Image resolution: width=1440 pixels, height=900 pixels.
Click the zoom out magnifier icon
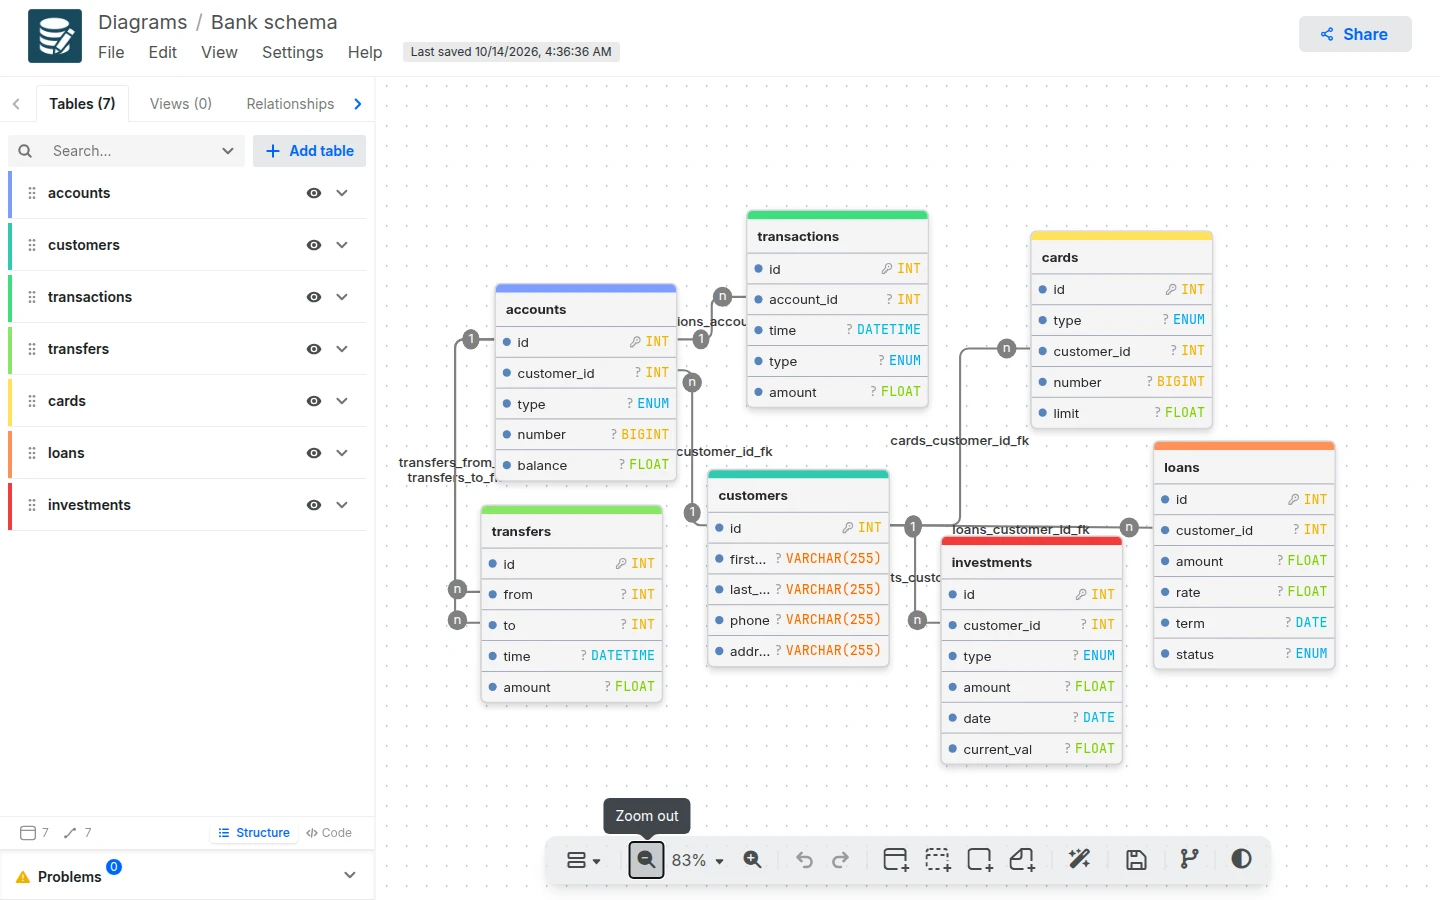(x=646, y=859)
